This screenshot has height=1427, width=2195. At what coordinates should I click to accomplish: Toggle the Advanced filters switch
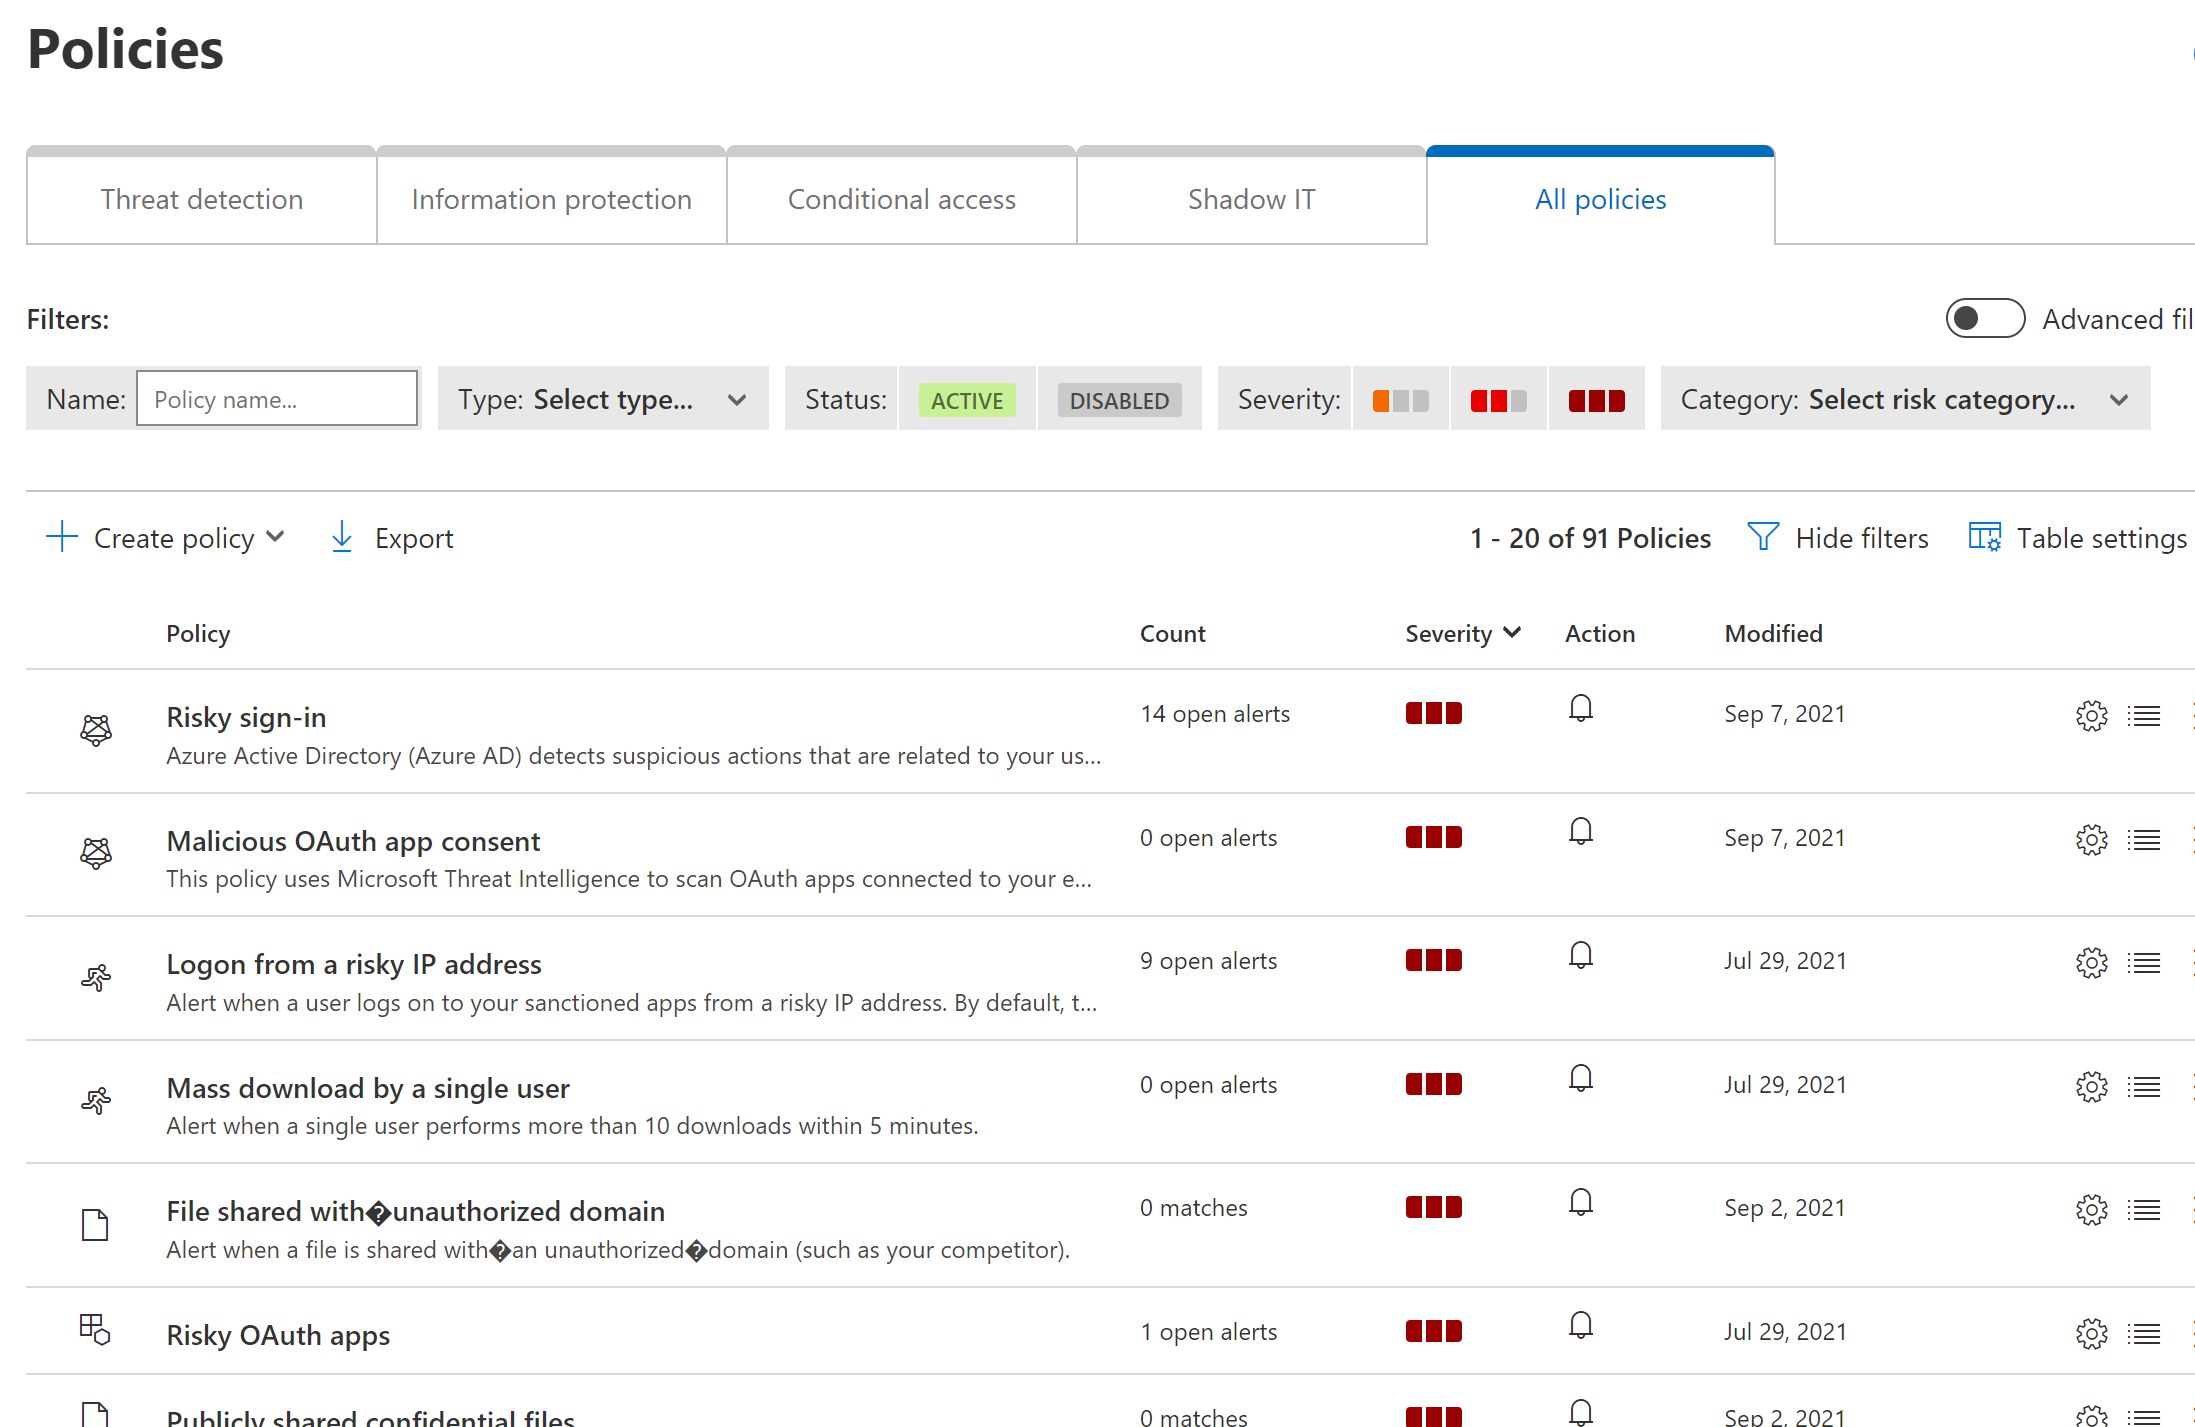(1985, 319)
